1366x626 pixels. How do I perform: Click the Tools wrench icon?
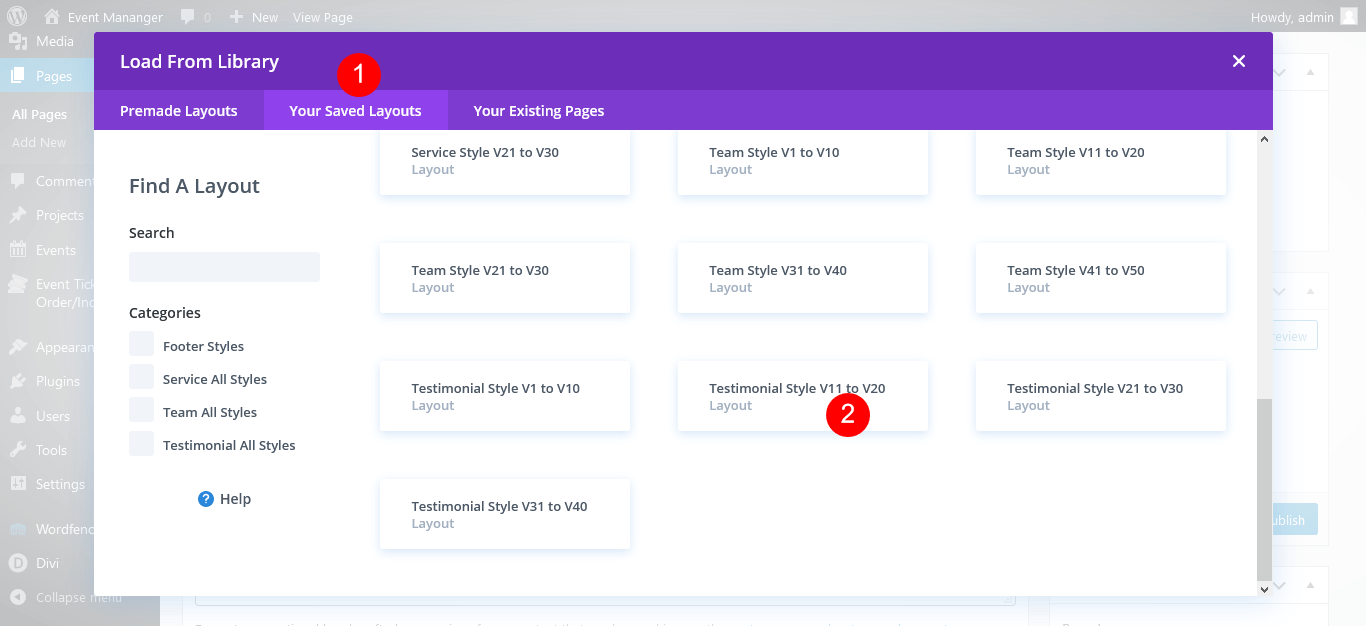pyautogui.click(x=18, y=450)
